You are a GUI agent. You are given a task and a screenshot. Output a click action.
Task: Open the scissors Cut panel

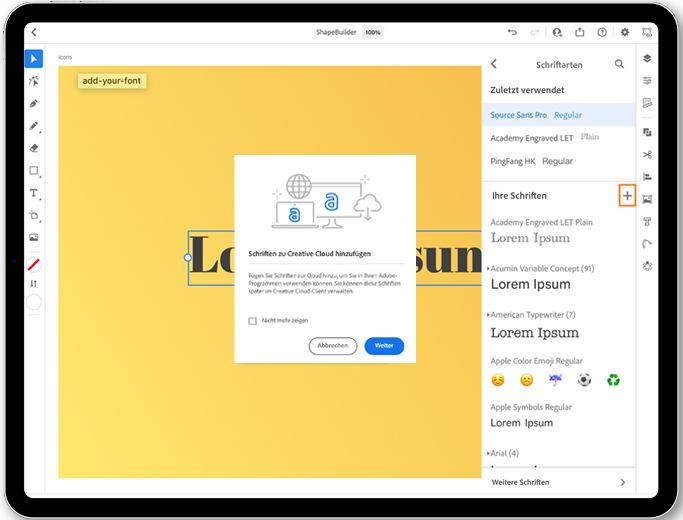[647, 155]
